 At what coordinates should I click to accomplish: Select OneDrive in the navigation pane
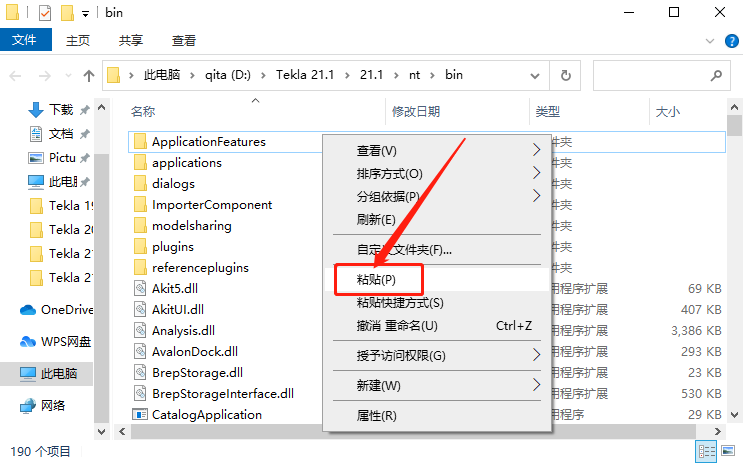tap(56, 310)
